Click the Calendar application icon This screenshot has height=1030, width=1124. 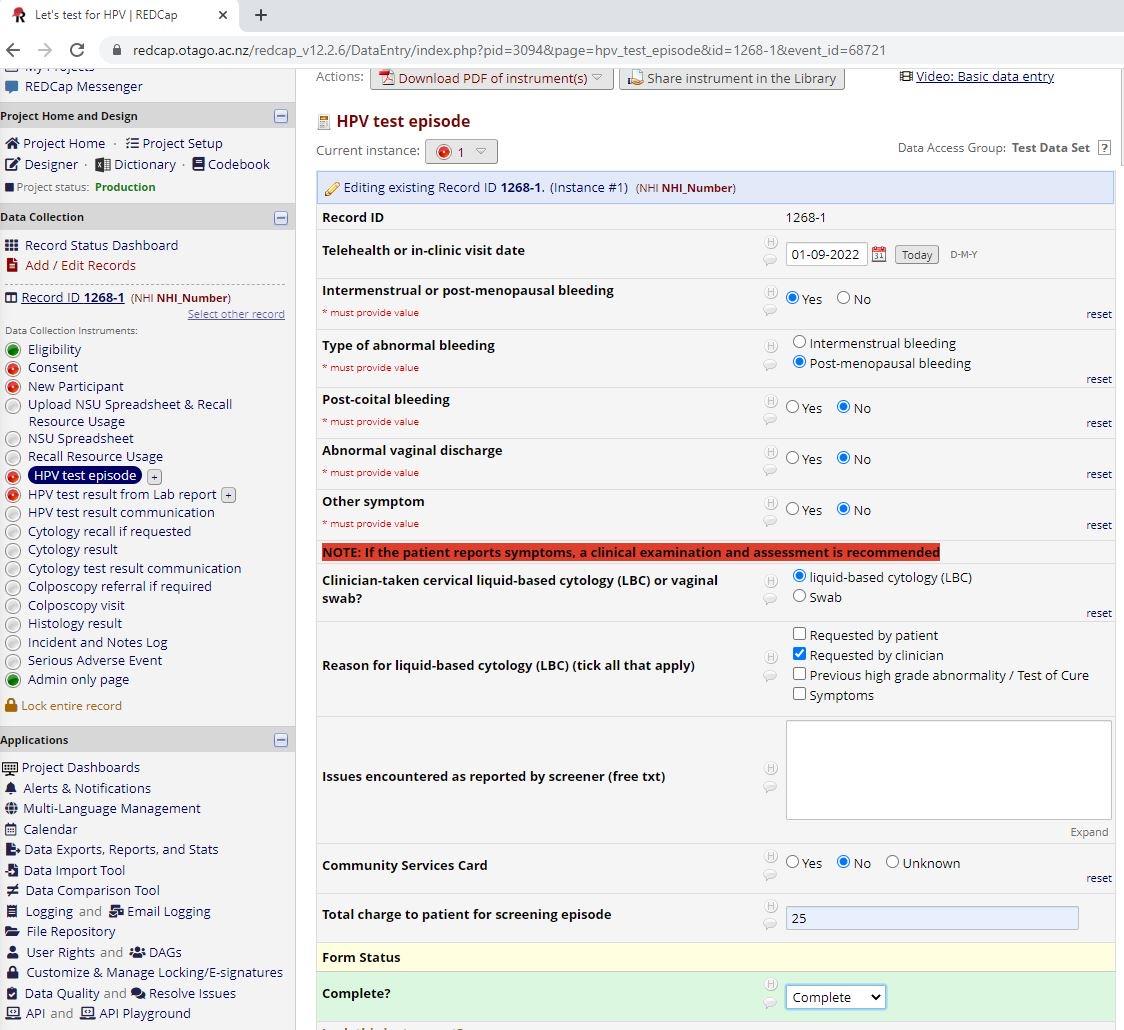[x=11, y=829]
